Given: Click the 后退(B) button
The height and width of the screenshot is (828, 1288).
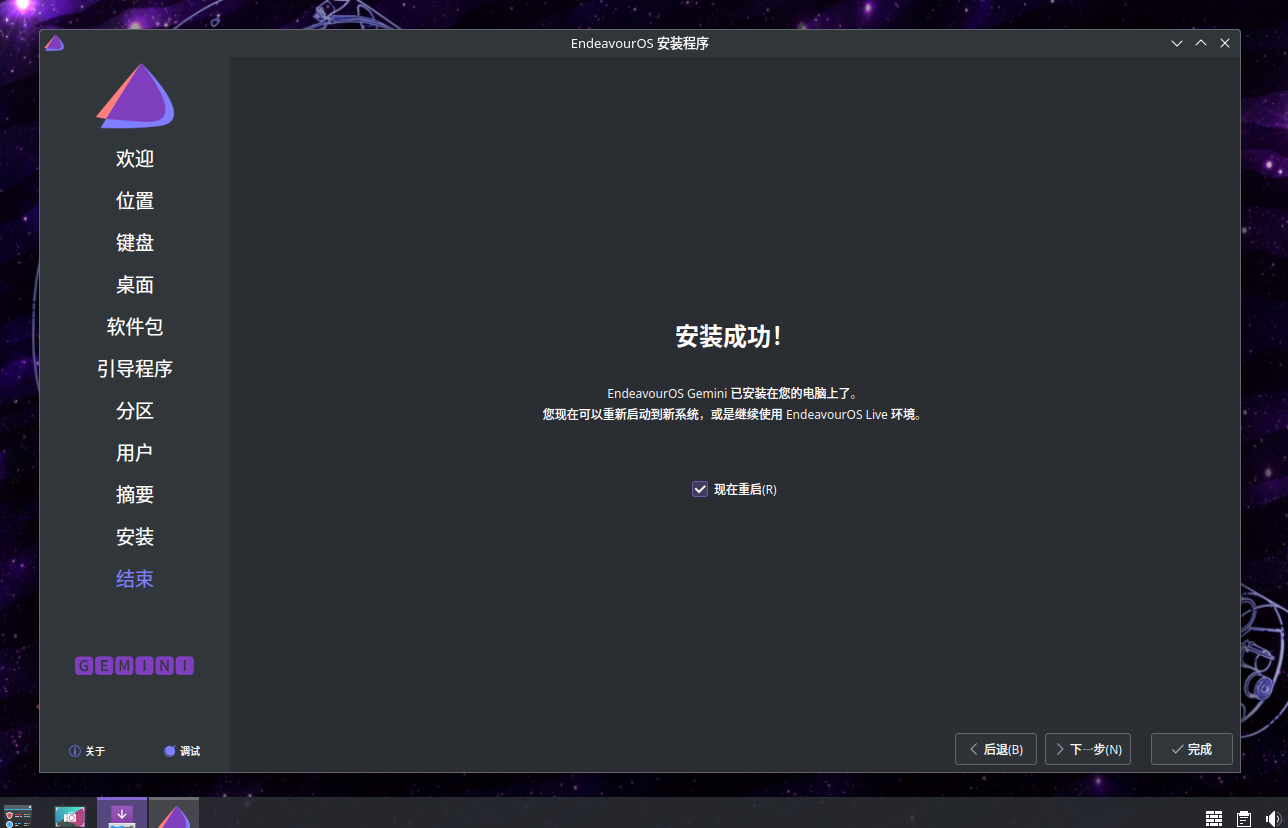Looking at the screenshot, I should (995, 749).
